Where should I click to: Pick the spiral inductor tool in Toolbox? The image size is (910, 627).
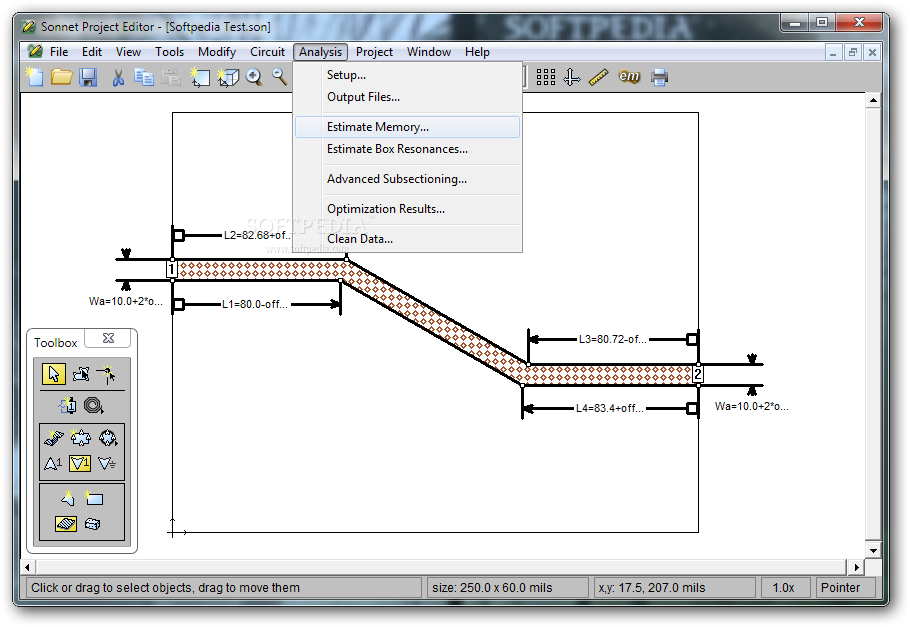pyautogui.click(x=93, y=405)
